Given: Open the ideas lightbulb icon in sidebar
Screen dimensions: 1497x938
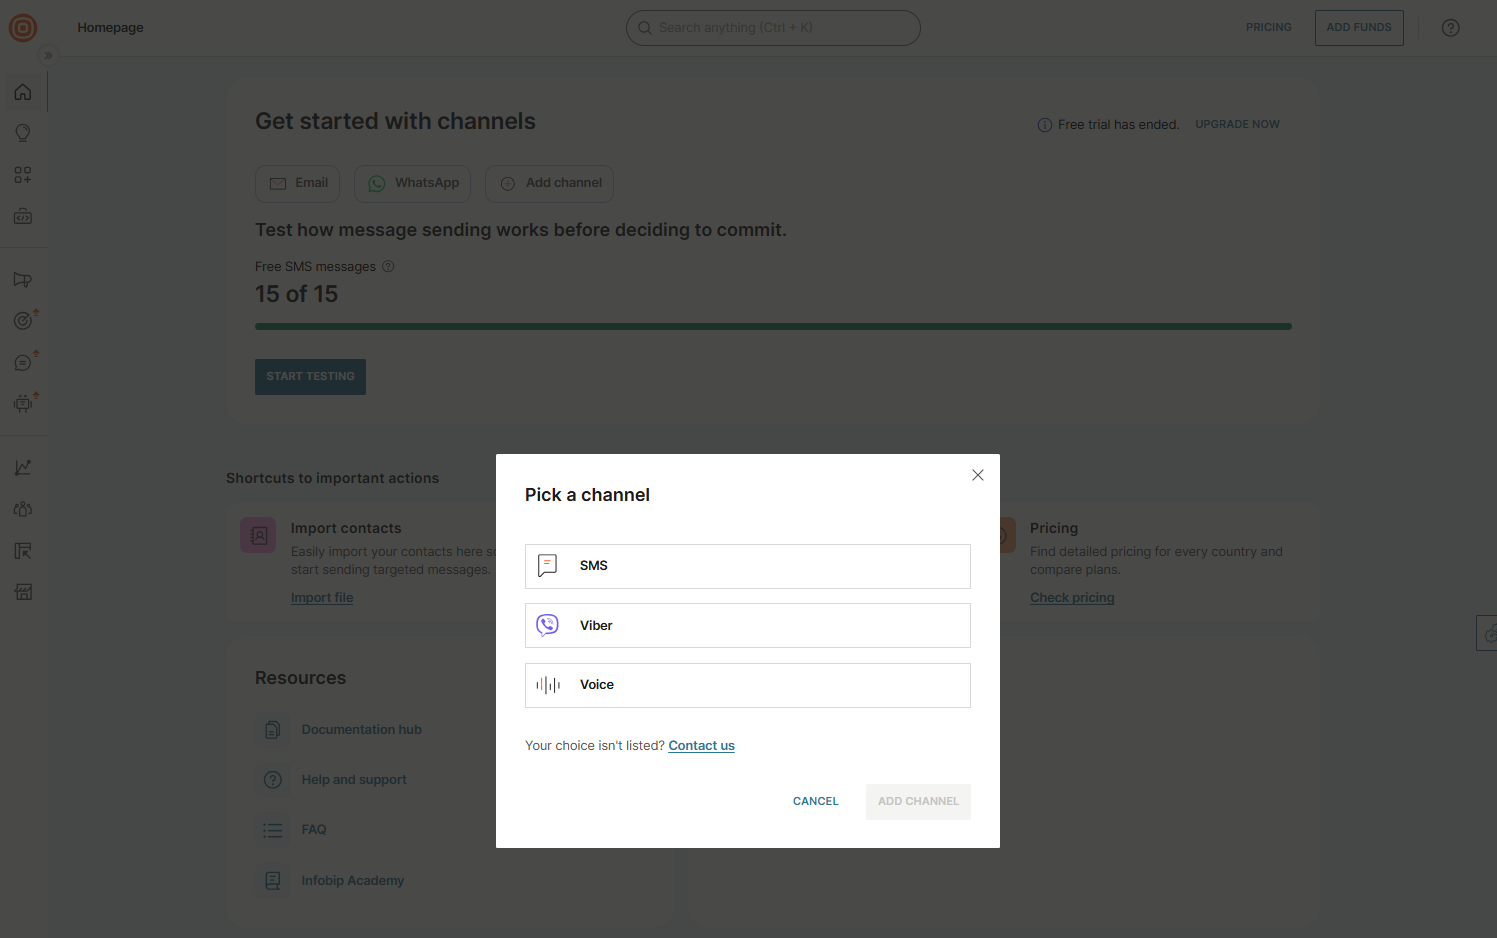Looking at the screenshot, I should 22,132.
